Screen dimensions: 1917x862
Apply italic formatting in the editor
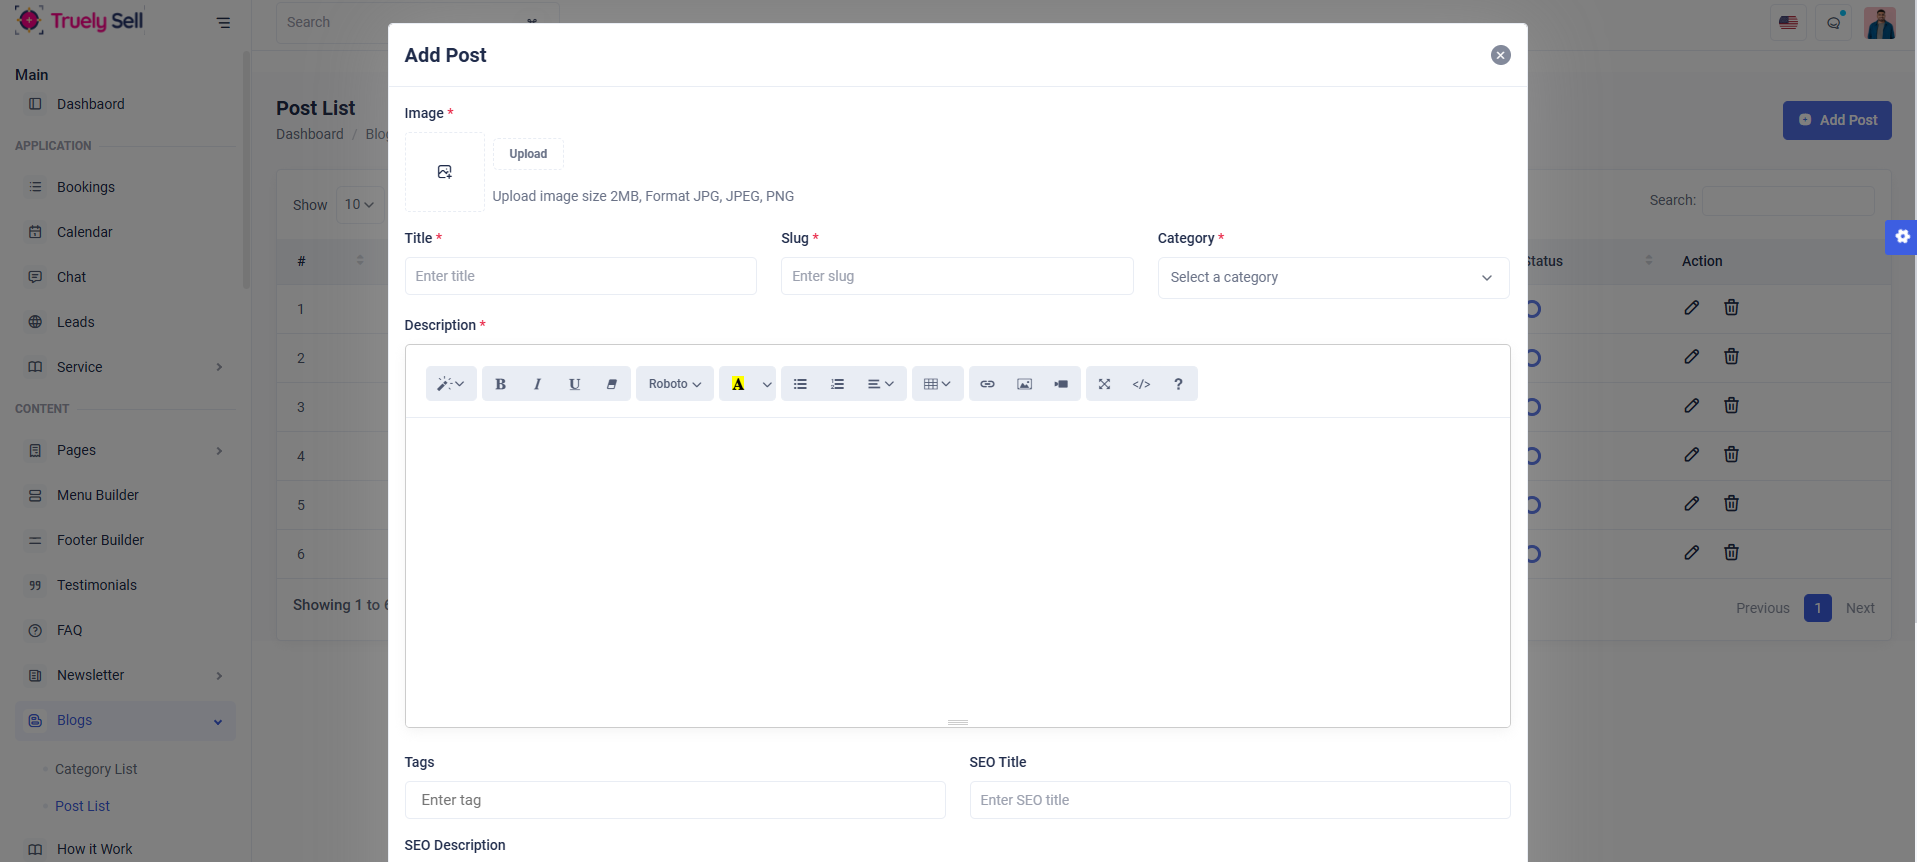537,384
